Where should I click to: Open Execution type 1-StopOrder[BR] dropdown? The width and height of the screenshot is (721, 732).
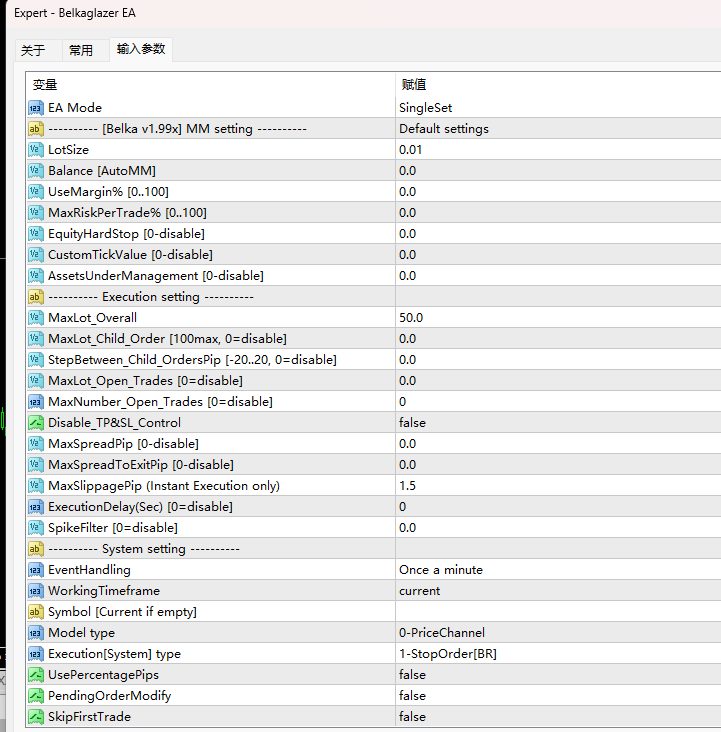pos(558,654)
